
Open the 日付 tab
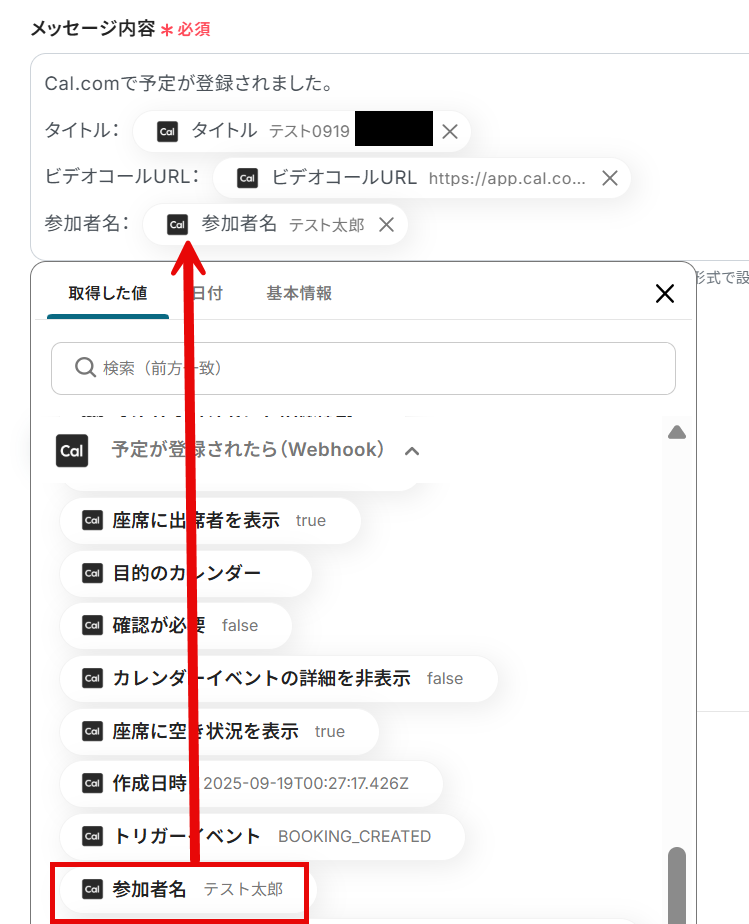pos(207,293)
